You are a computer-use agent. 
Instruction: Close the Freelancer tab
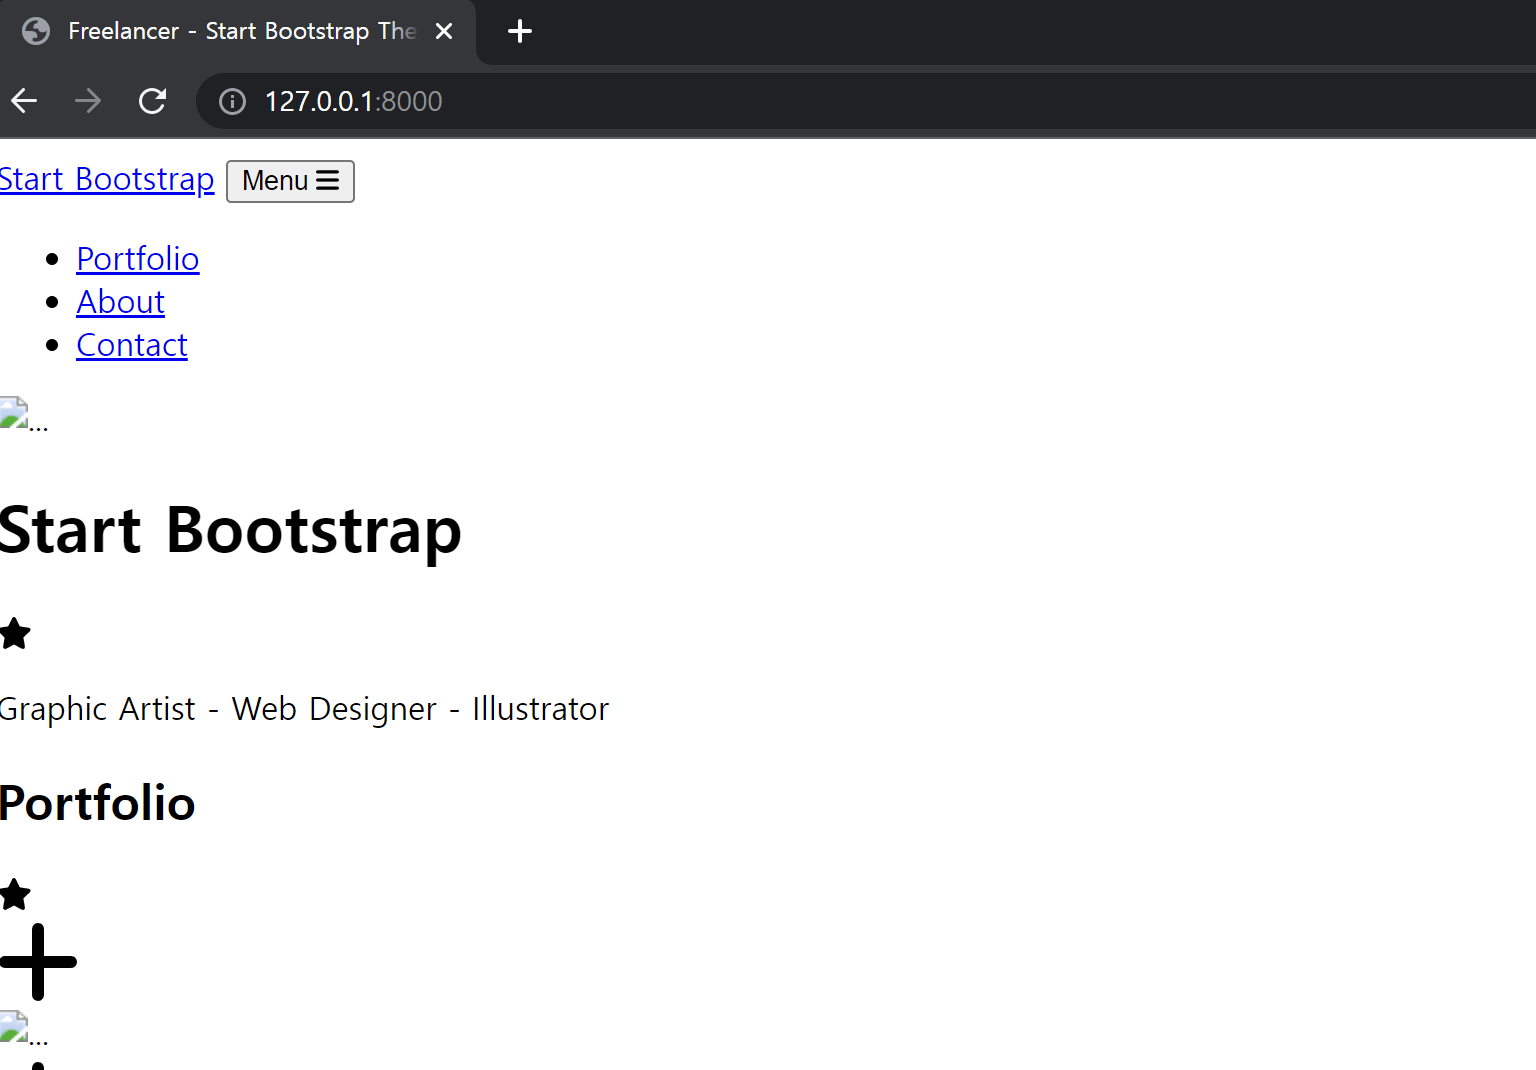point(444,31)
